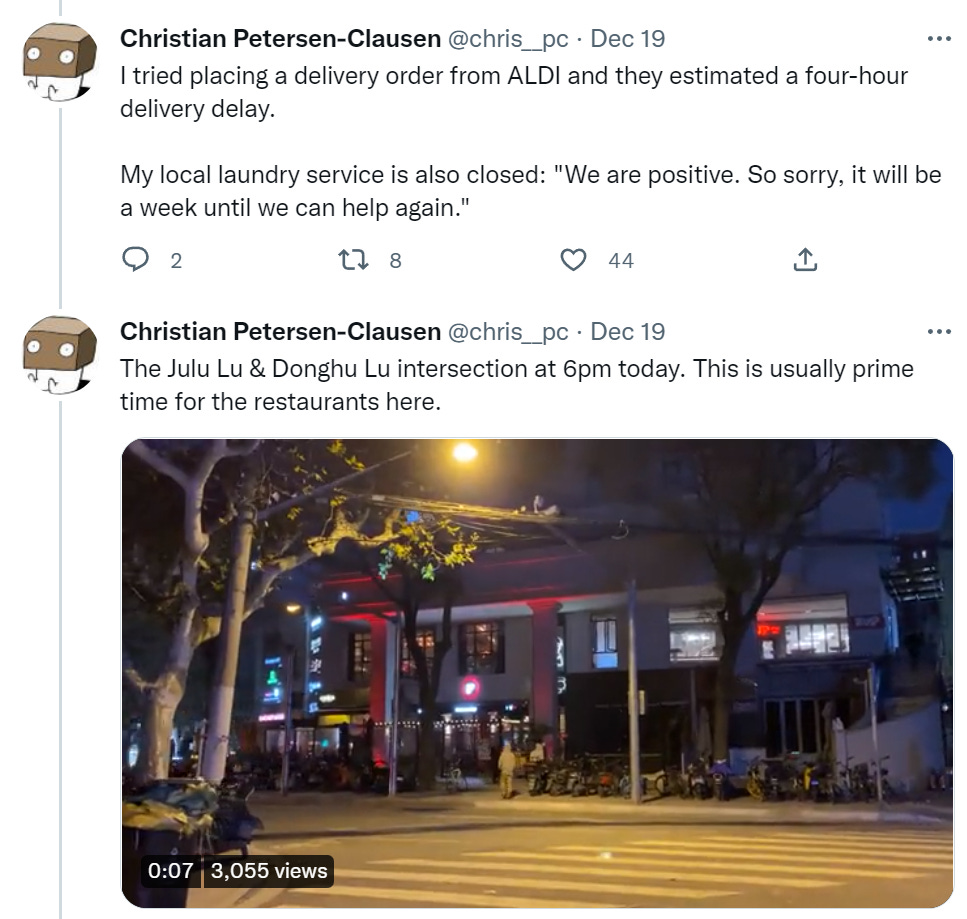View reply count 2 on first tweet

tap(176, 261)
